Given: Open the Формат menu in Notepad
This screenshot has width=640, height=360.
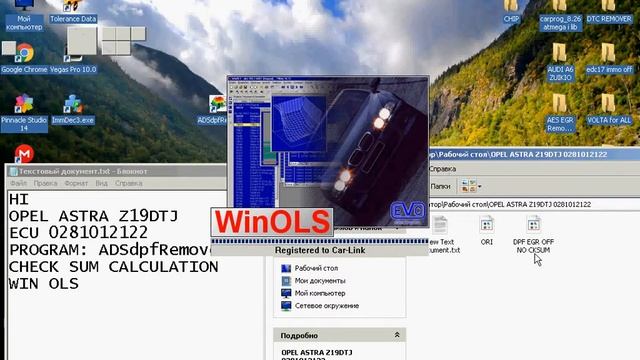Looking at the screenshot, I should click(x=76, y=183).
